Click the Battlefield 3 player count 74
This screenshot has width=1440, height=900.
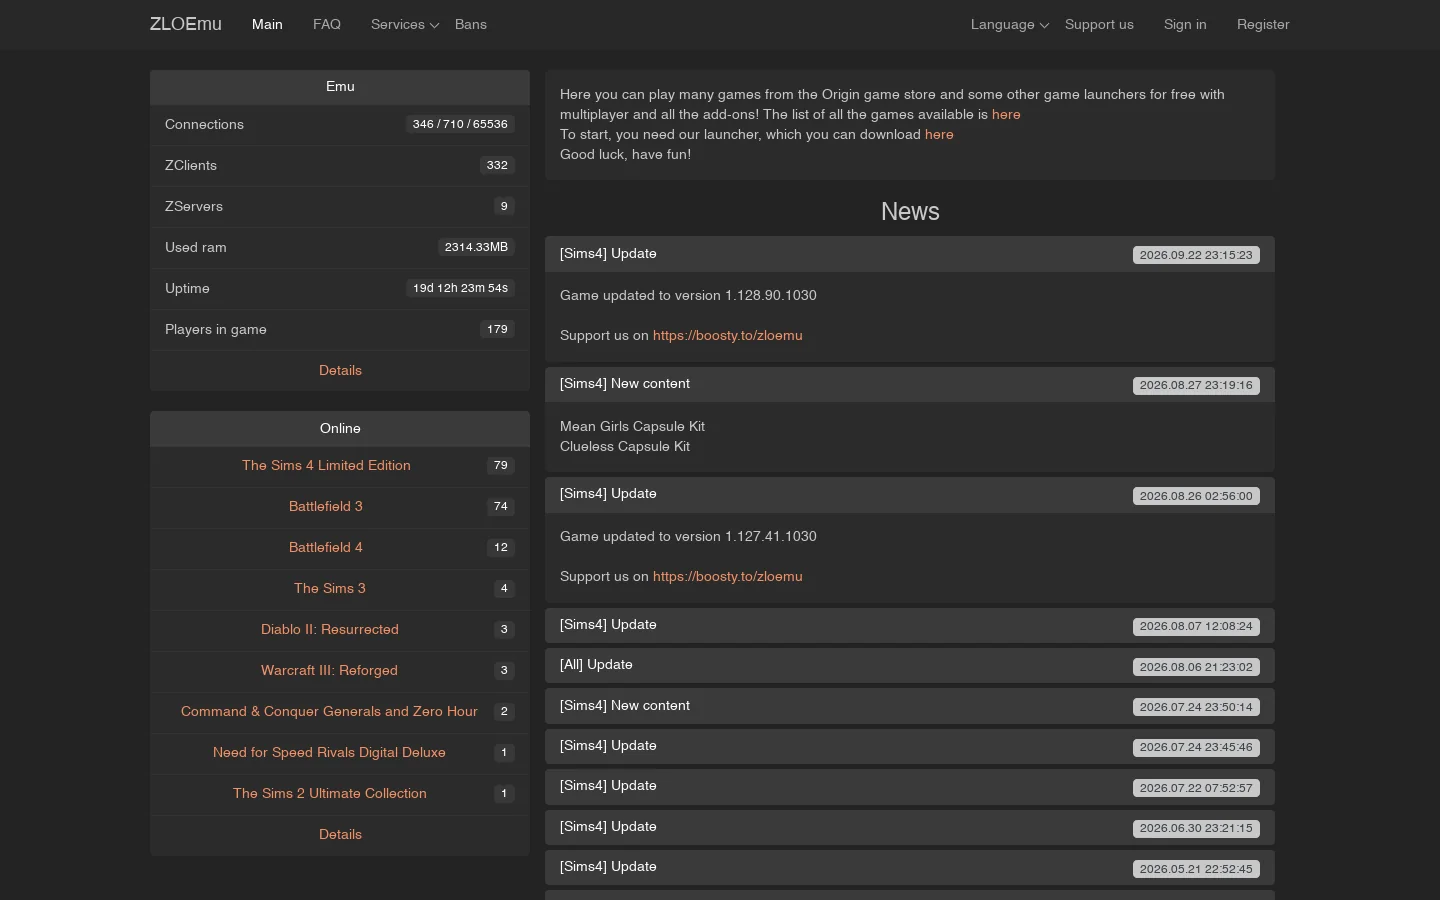(x=501, y=506)
